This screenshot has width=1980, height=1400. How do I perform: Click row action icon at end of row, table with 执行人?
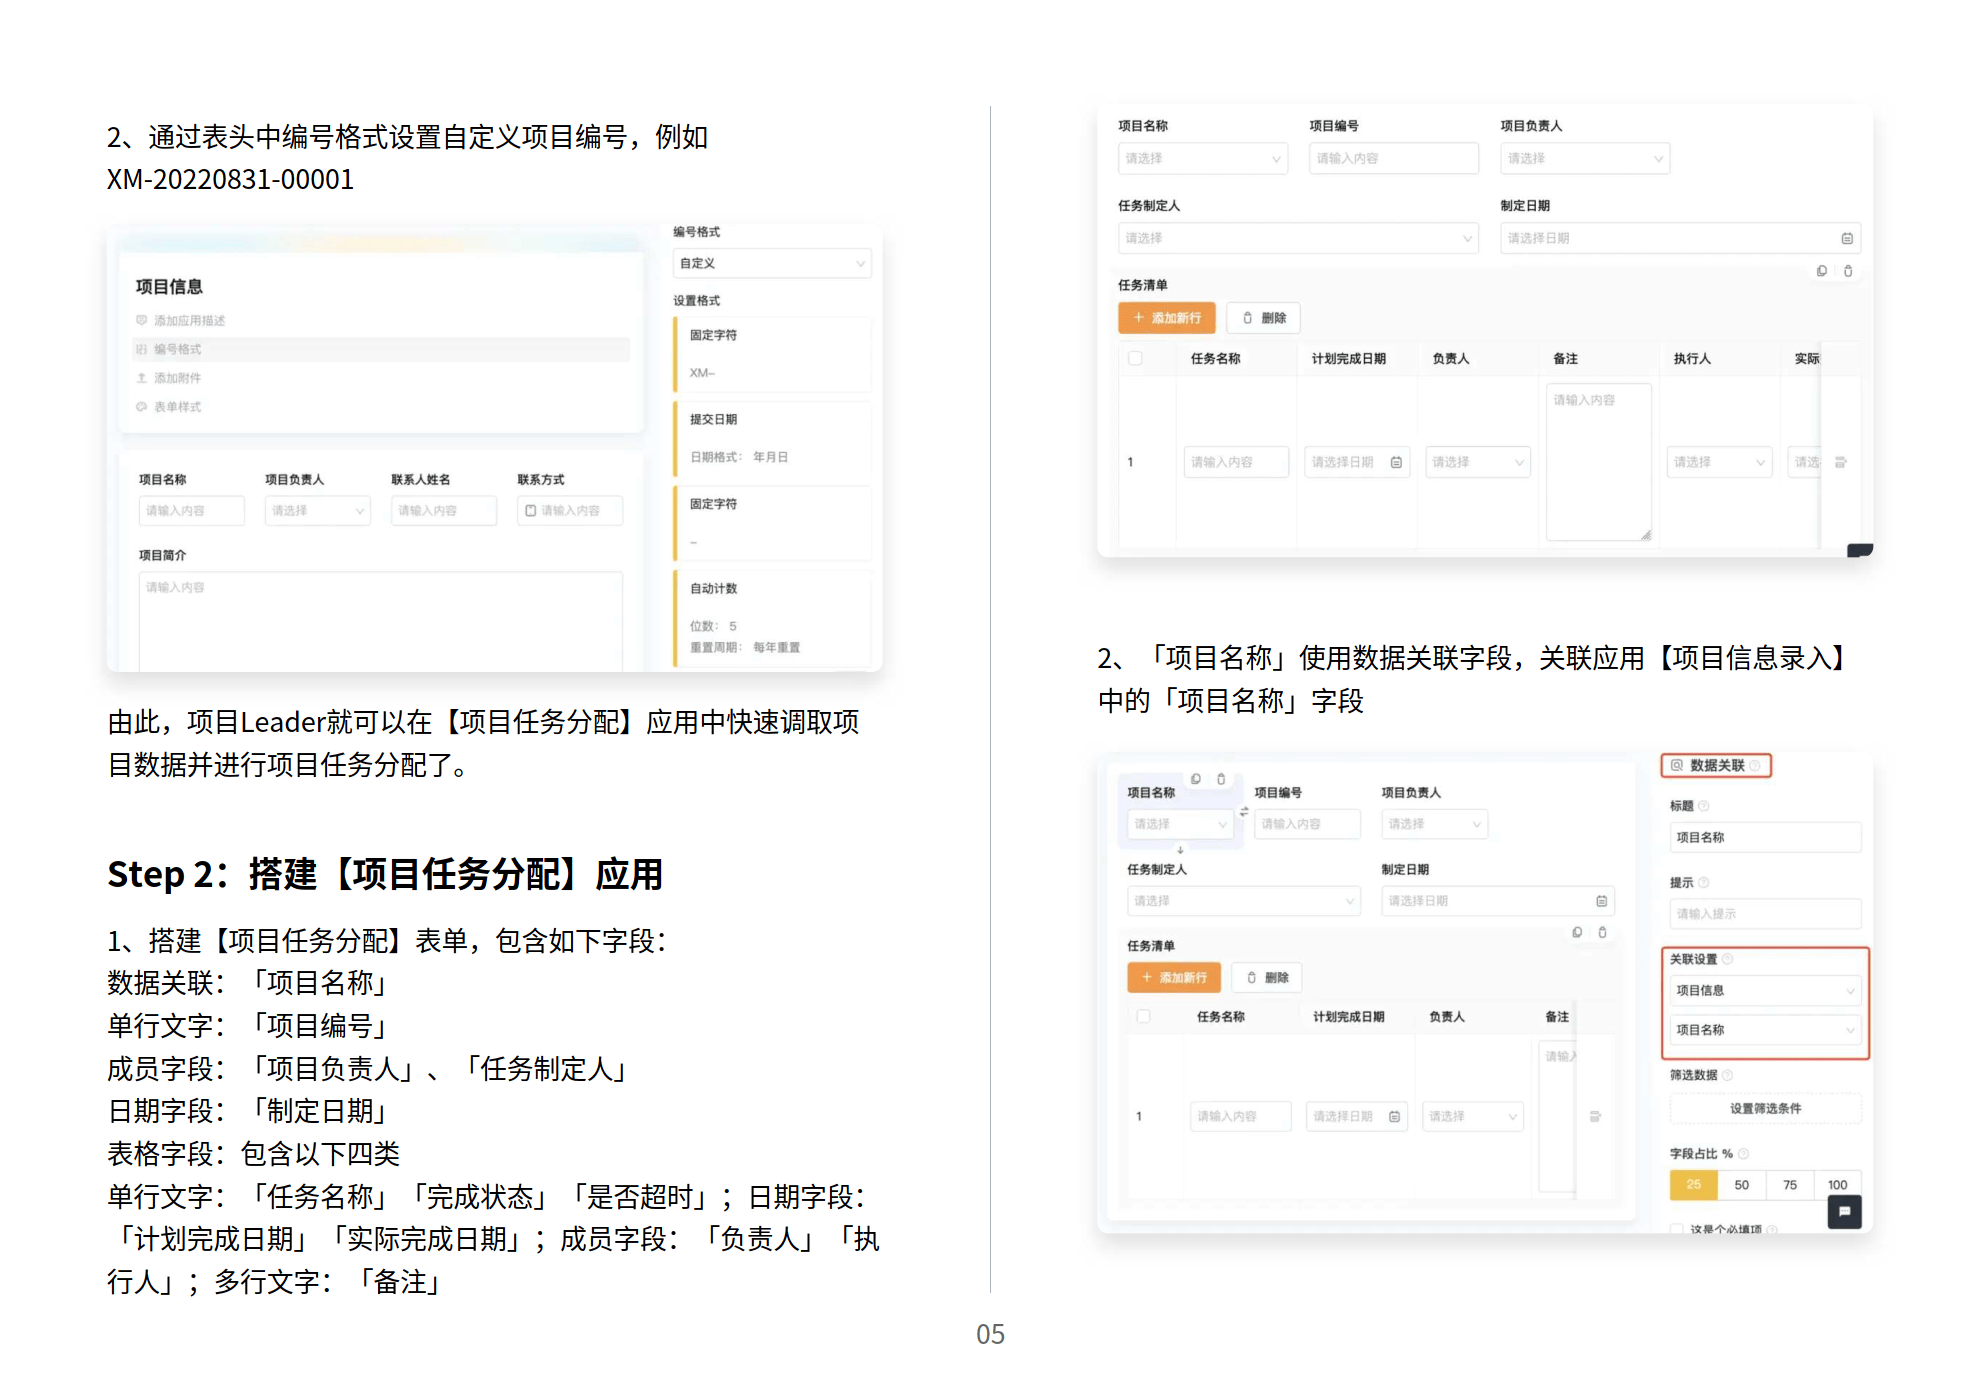click(1841, 462)
